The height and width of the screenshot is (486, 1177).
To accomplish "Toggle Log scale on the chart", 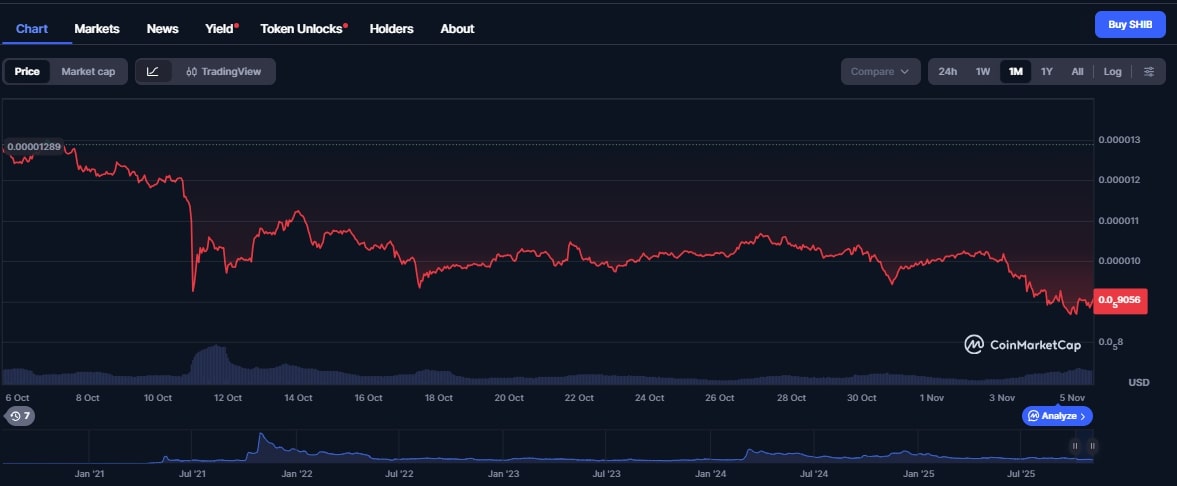I will [x=1112, y=71].
